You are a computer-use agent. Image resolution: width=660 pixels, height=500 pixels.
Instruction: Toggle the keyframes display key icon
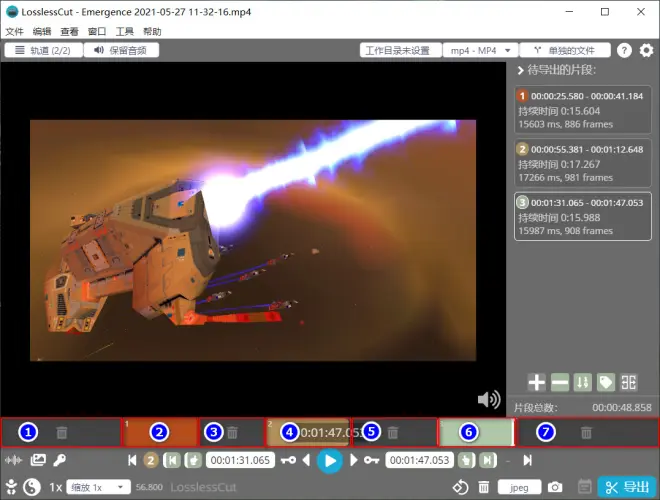click(59, 460)
